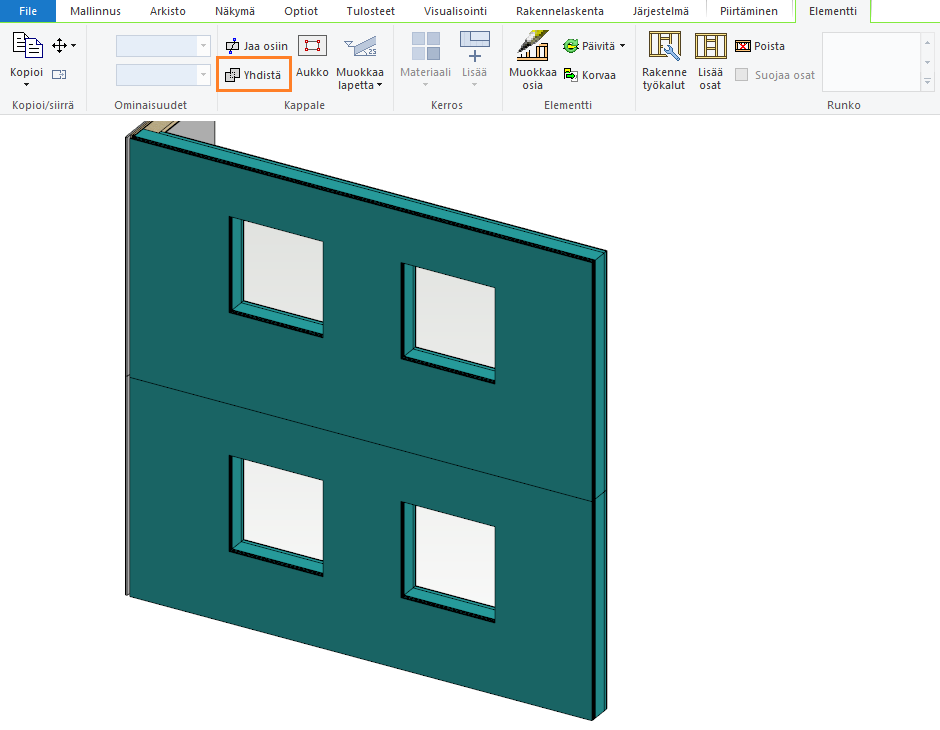Toggle the Suojaa osat checkbox
Viewport: 940px width, 730px height.
coord(742,75)
